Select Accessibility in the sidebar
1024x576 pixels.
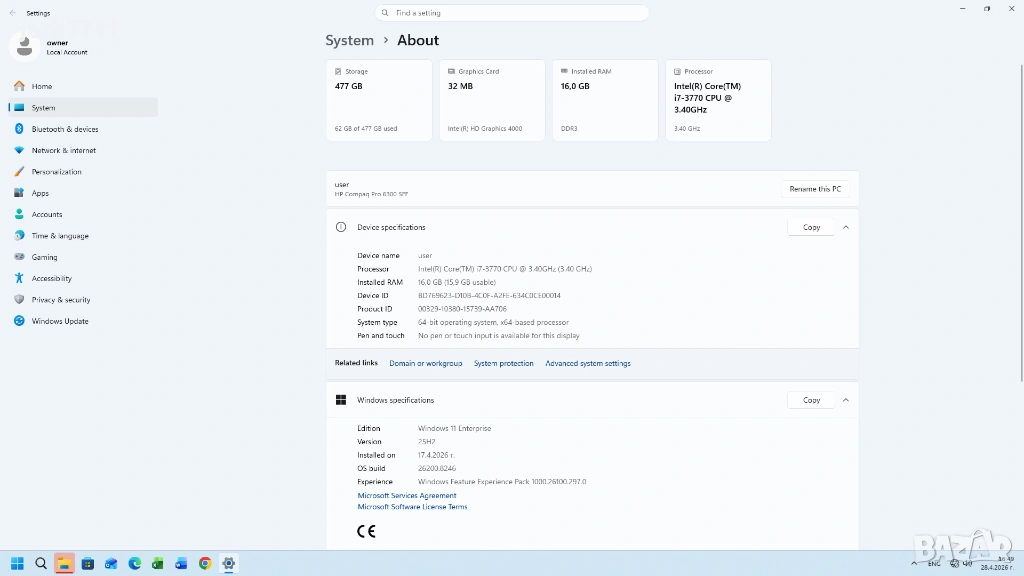click(x=51, y=278)
